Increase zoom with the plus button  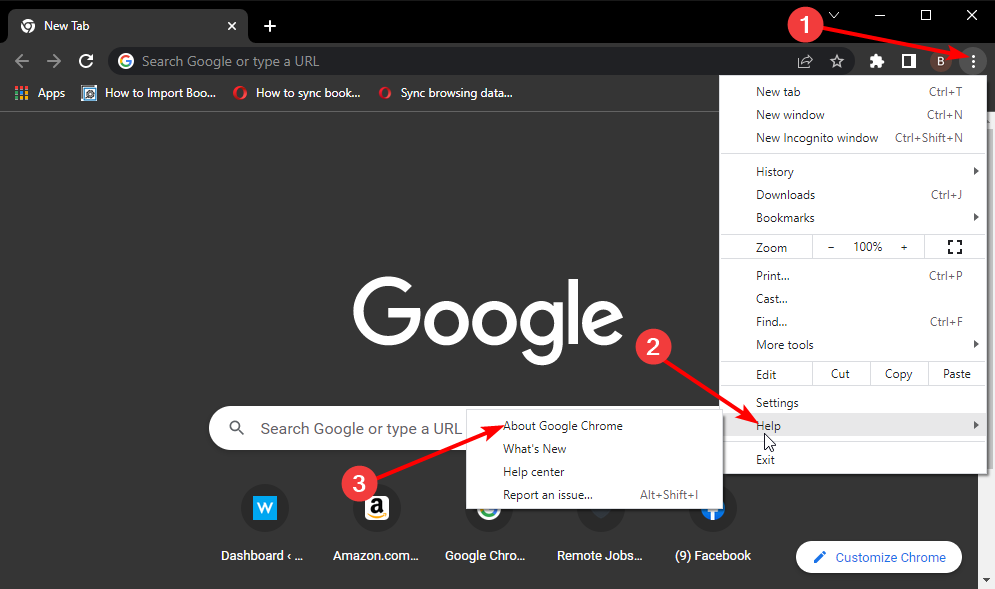tap(904, 247)
